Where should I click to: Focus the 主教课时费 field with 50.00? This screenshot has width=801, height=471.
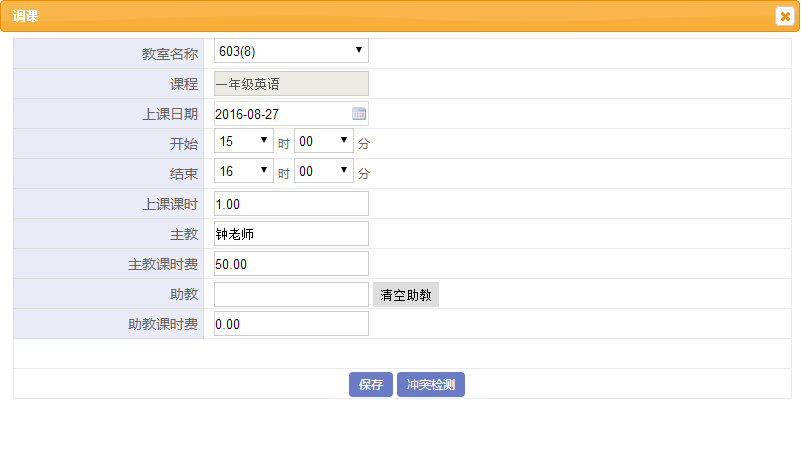click(291, 264)
